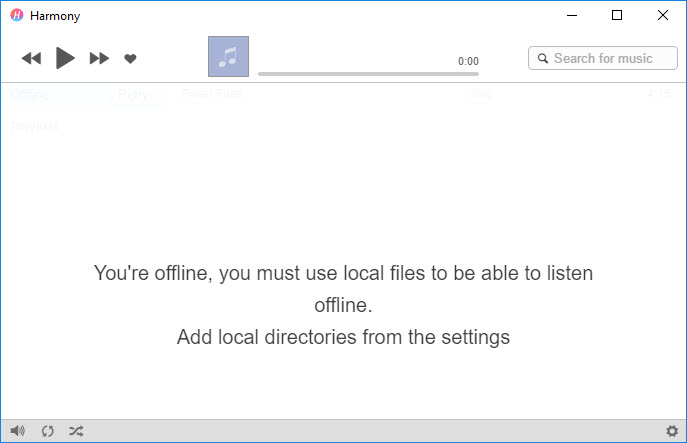Start playback with the Play button
The image size is (687, 443).
tap(65, 58)
